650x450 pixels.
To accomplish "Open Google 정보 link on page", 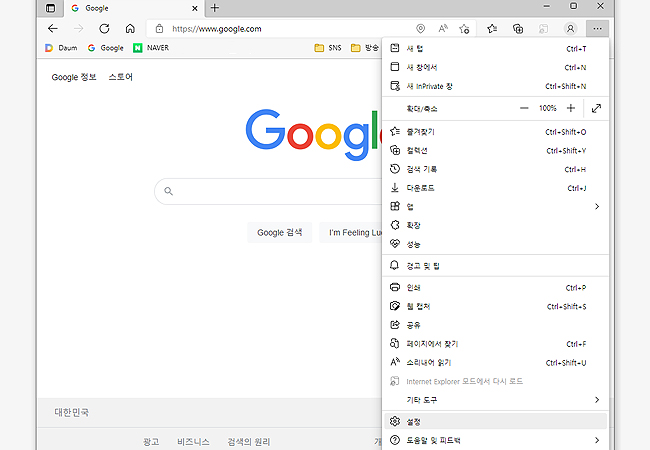I will tap(74, 77).
